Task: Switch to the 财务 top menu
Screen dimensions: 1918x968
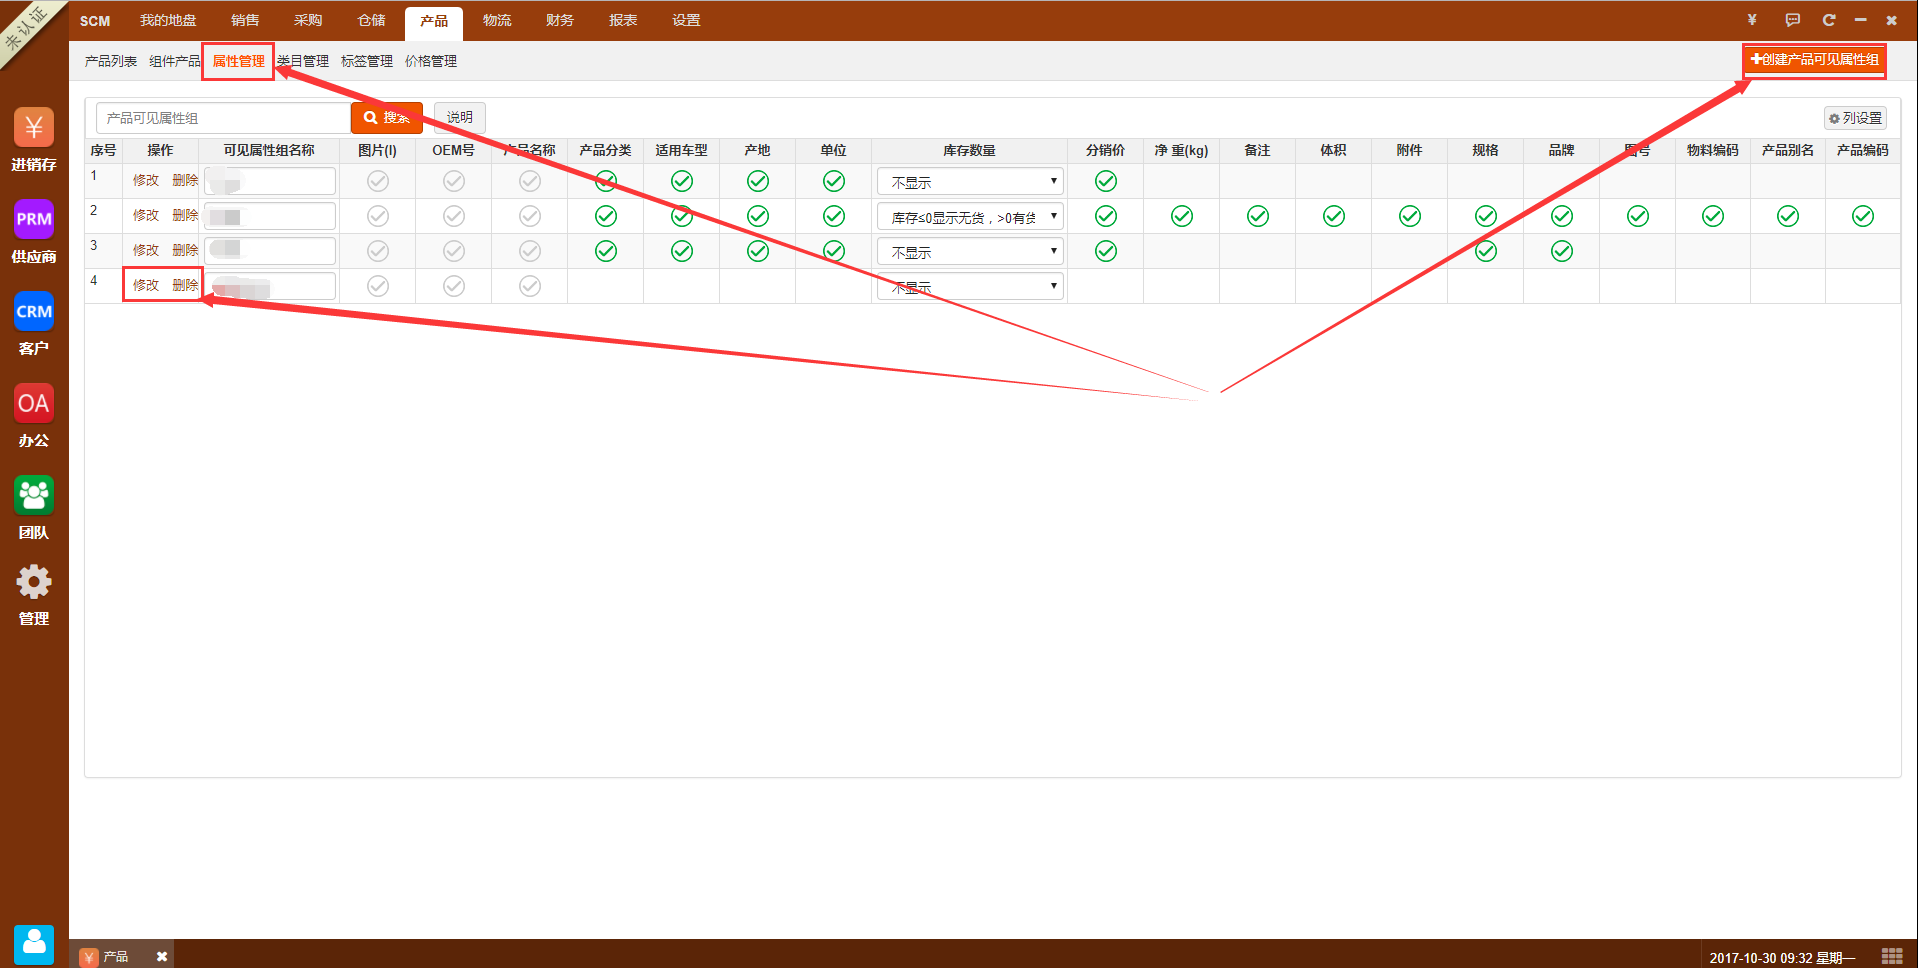Action: (560, 20)
